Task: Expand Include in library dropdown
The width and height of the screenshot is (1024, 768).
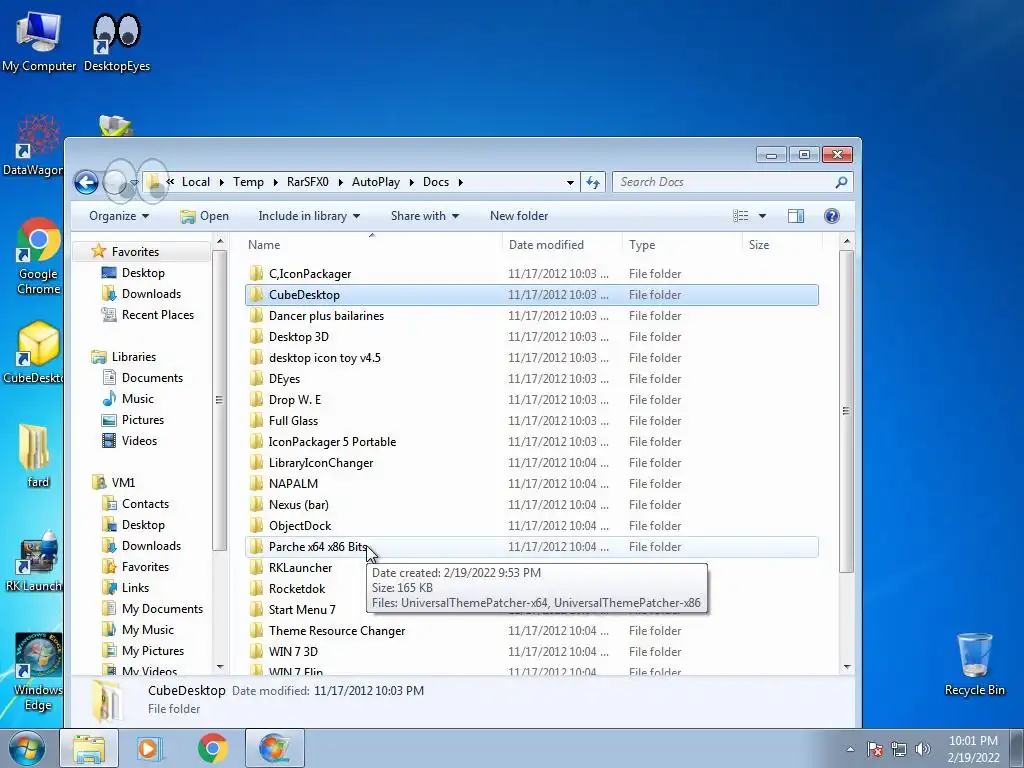Action: coord(309,216)
